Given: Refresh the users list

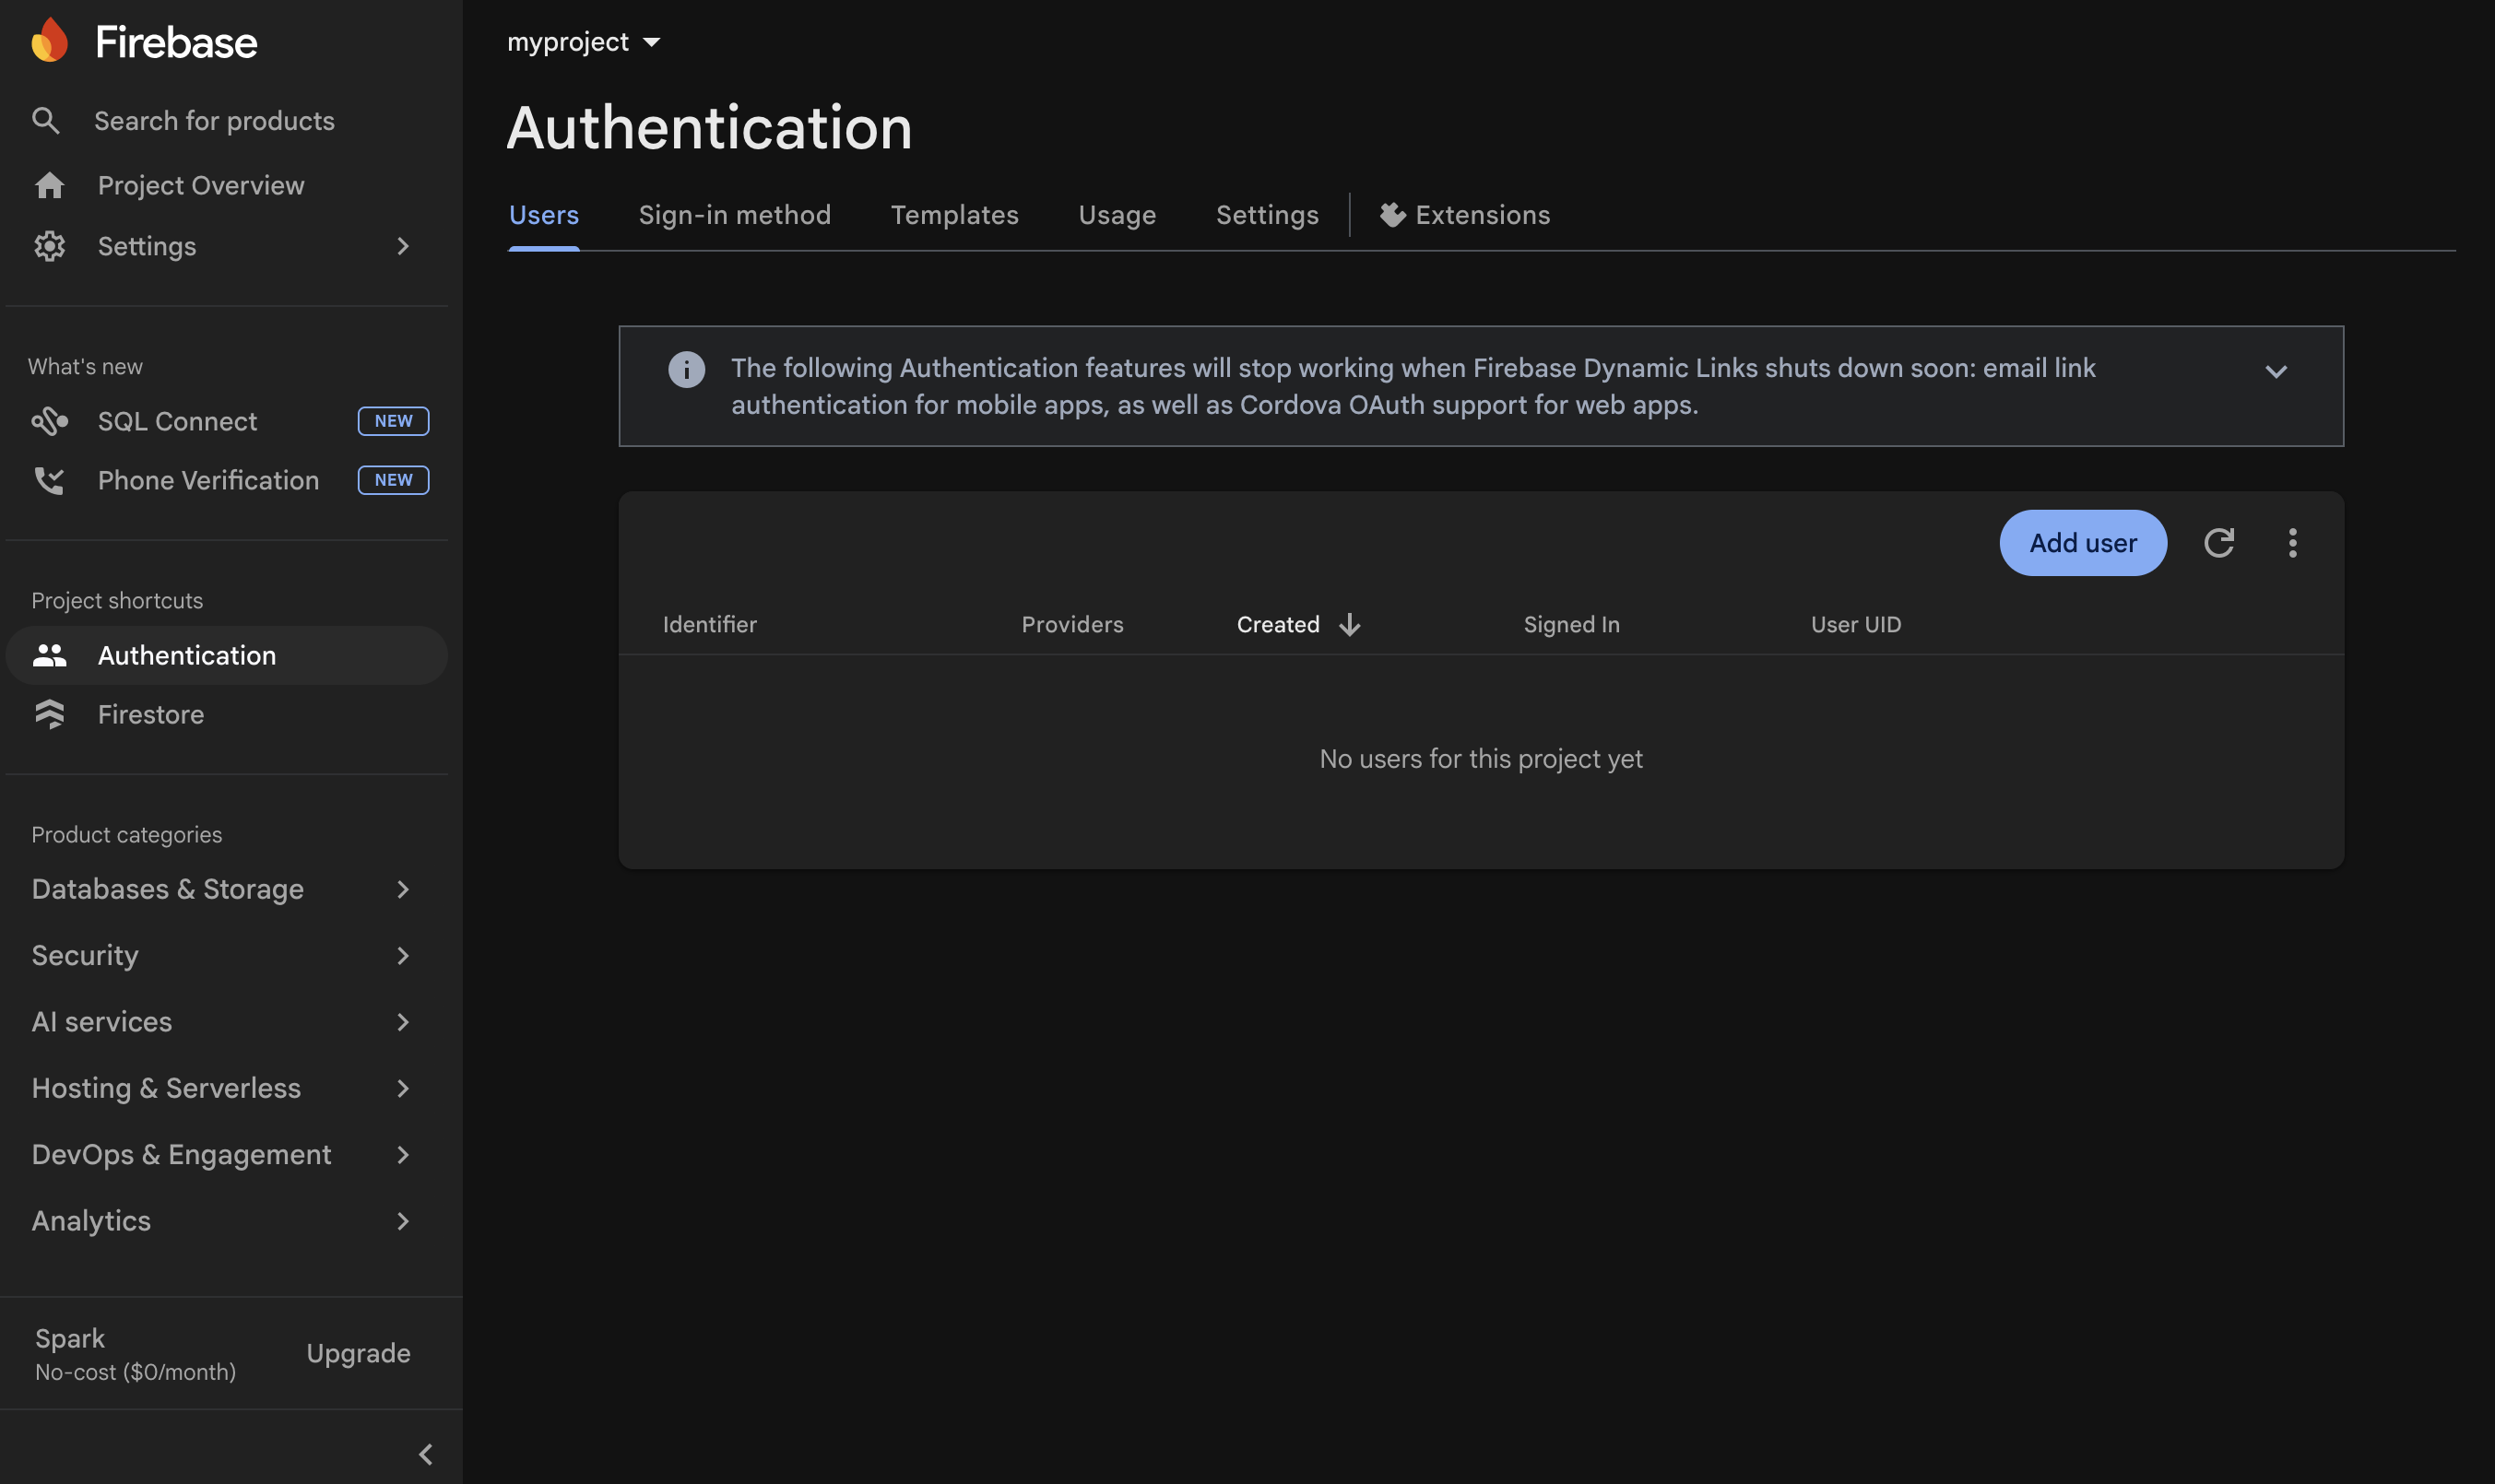Looking at the screenshot, I should 2218,543.
